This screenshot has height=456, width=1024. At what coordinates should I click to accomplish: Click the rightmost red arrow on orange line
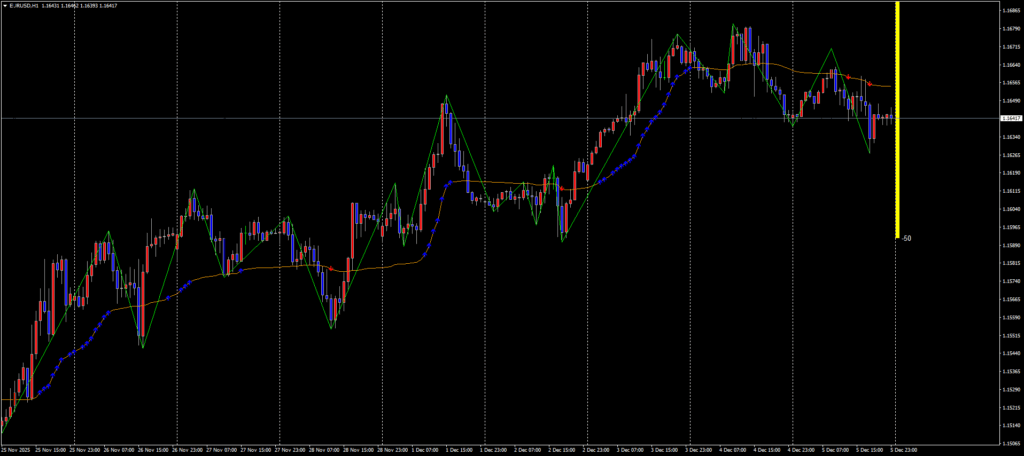[x=868, y=82]
